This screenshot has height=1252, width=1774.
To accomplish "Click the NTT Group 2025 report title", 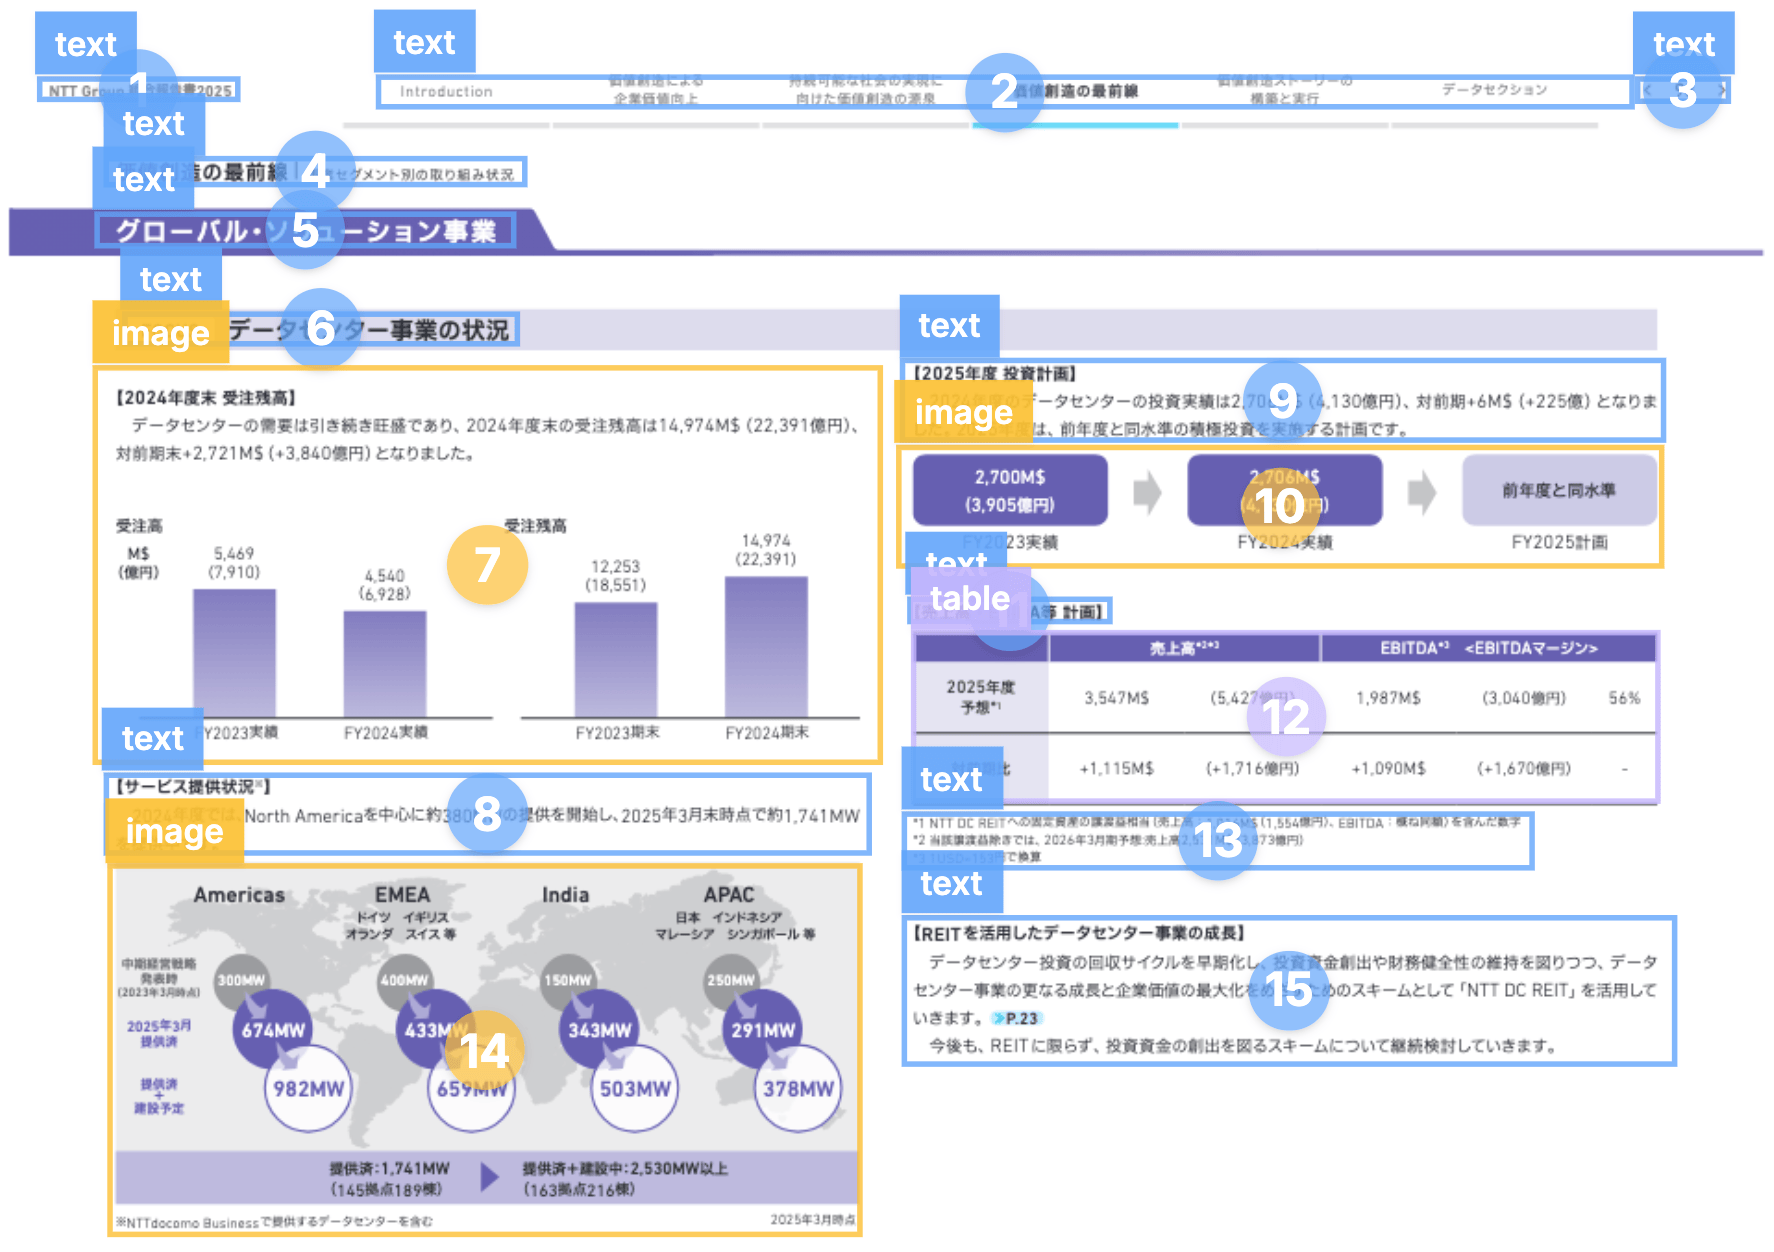I will click(139, 90).
